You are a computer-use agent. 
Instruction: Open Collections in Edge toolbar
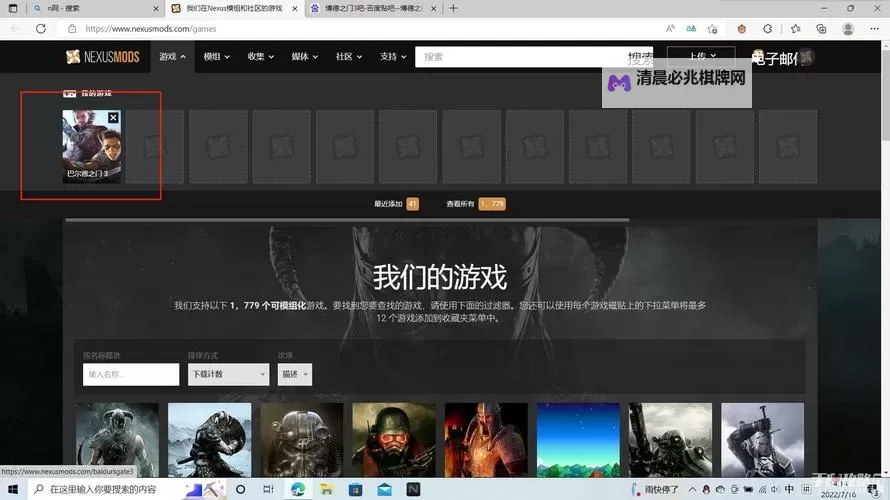click(x=821, y=28)
